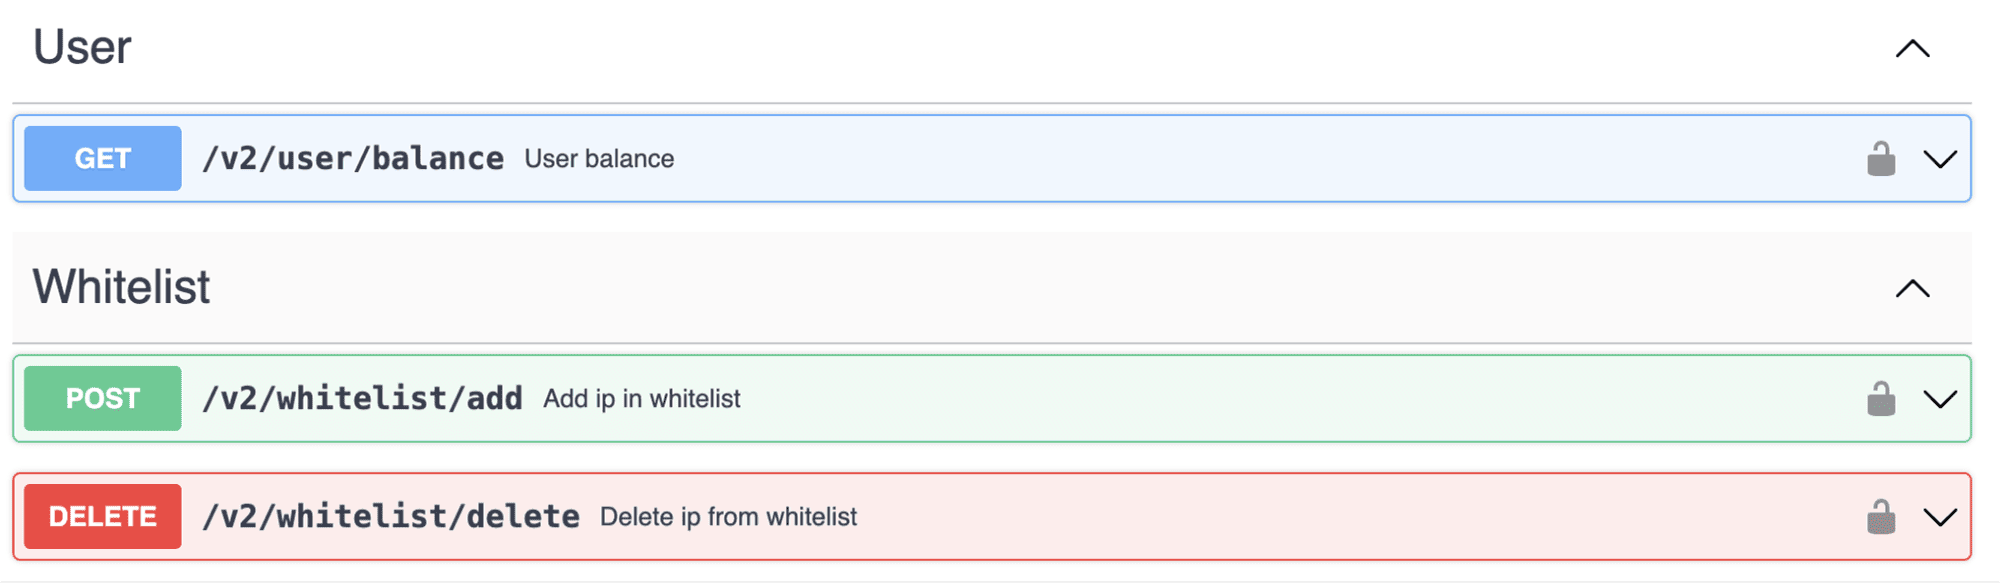Click the lock icon on user balance endpoint
Viewport: 2000px width, 583px height.
point(1881,158)
